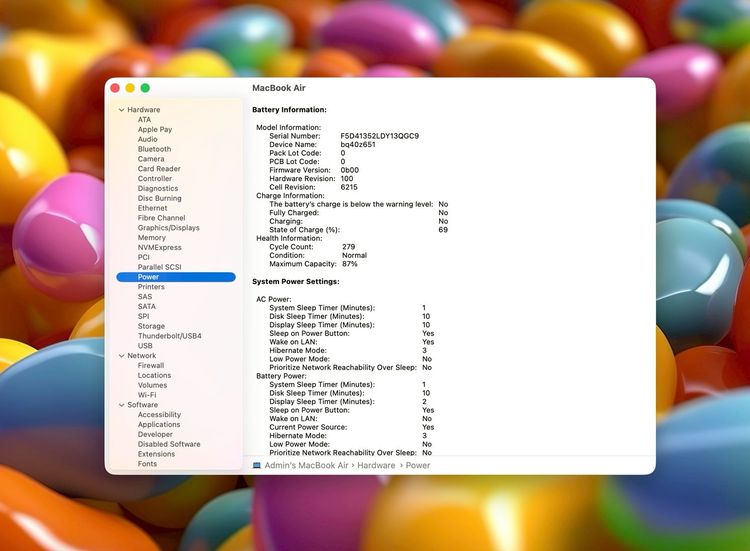750x551 pixels.
Task: Click Hardware in the path bar
Action: click(376, 465)
